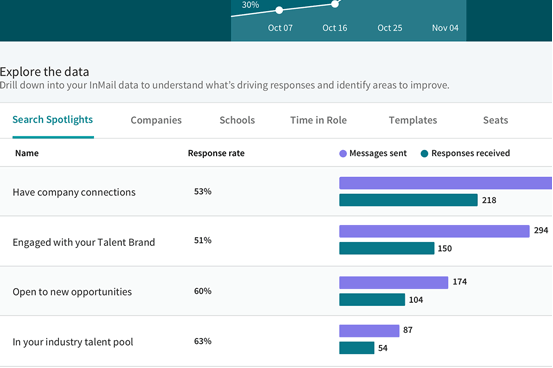Open the Search Spotlights tab

(53, 120)
